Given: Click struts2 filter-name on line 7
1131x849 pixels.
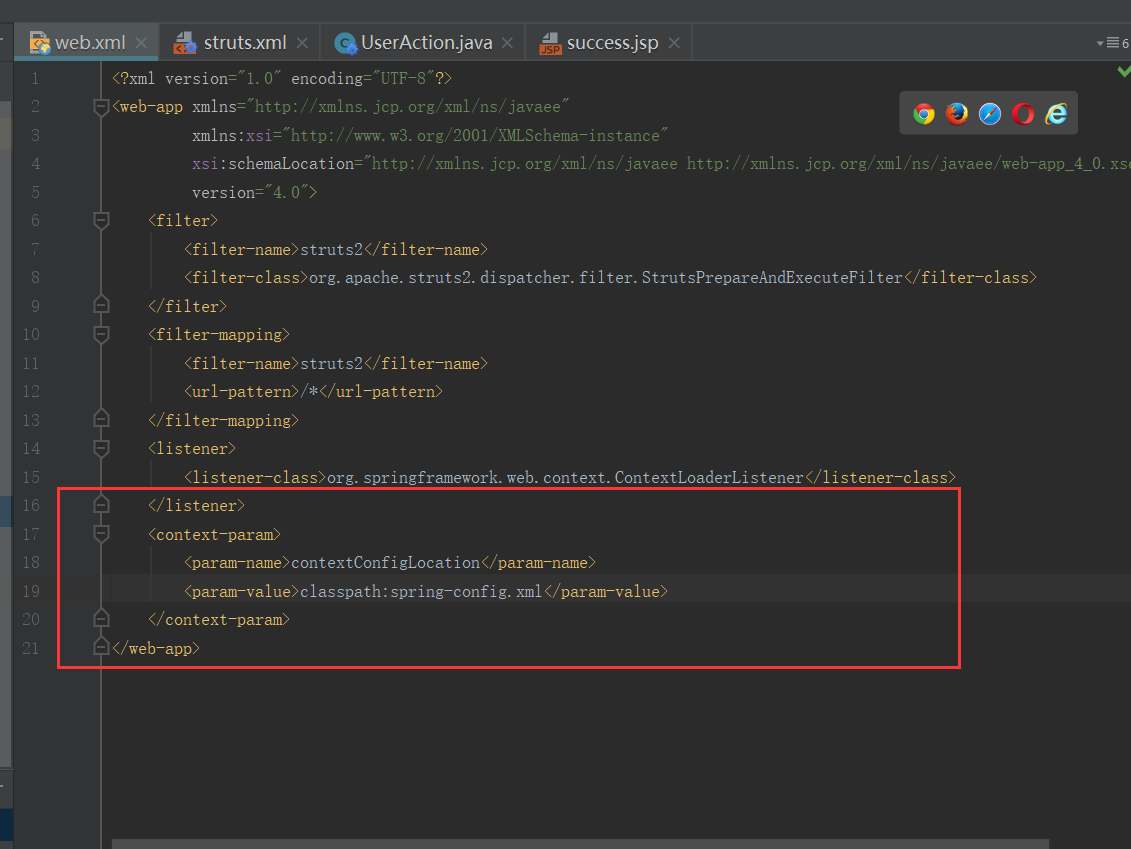Looking at the screenshot, I should click(x=332, y=250).
